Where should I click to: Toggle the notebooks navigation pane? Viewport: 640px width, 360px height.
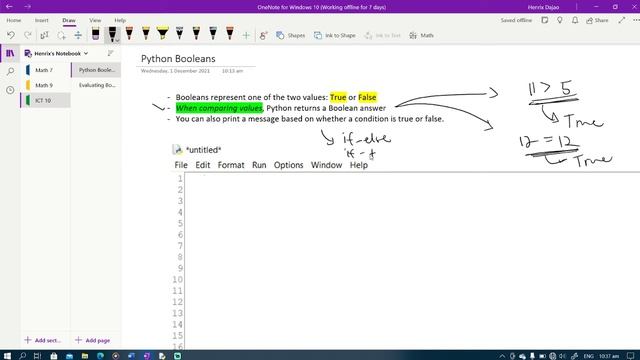[x=10, y=53]
